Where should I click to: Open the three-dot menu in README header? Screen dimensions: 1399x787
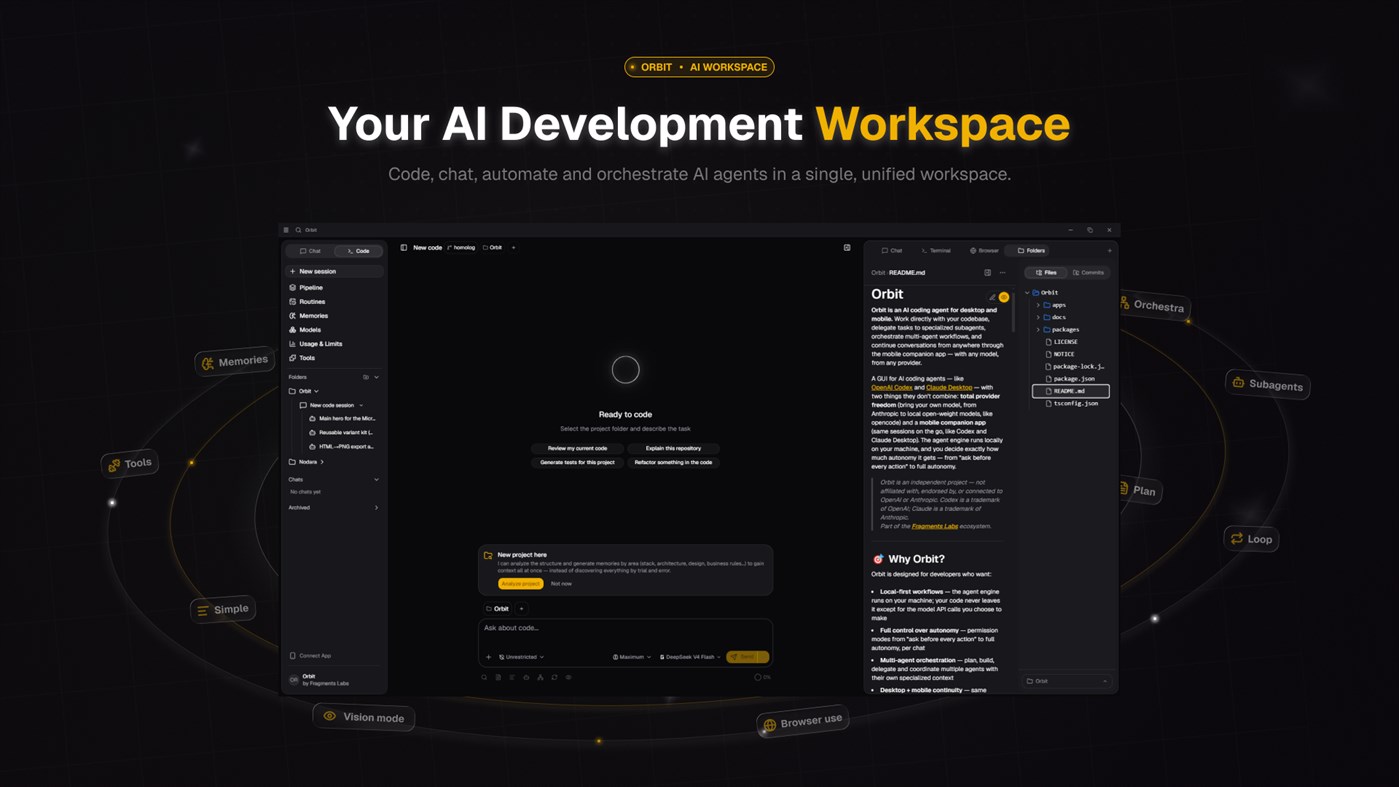1003,272
